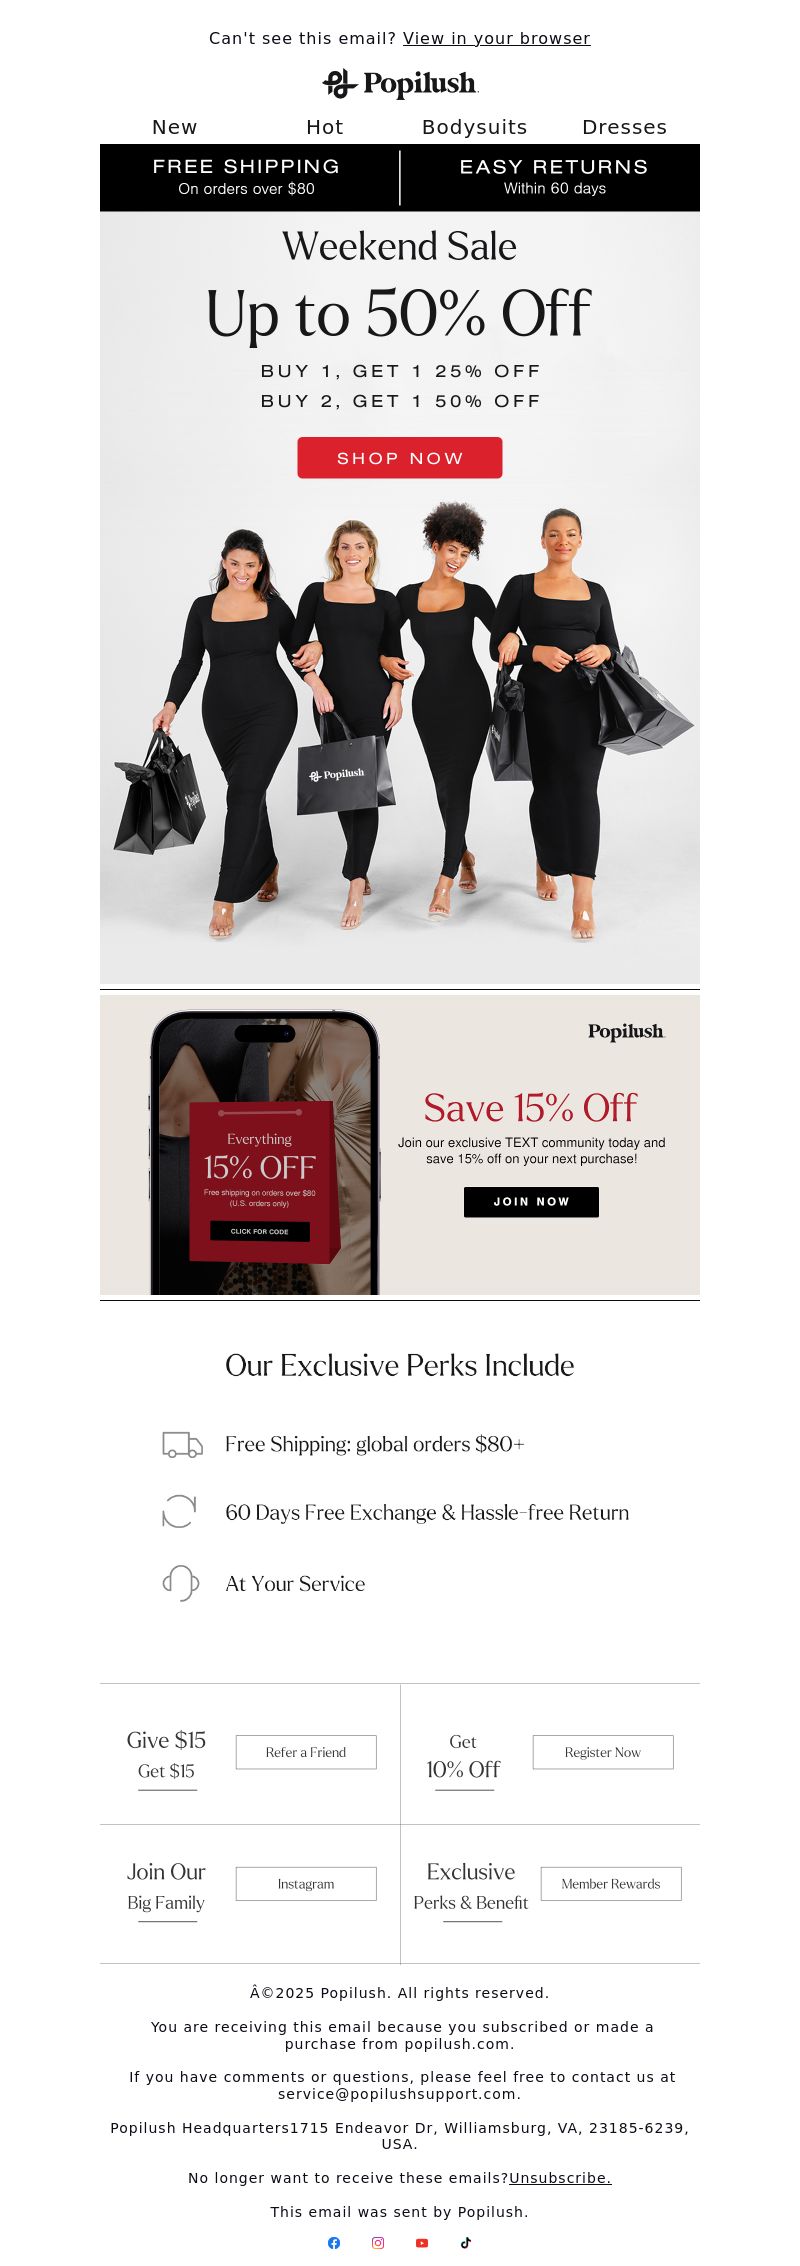Click the Member Rewards button
This screenshot has height=2266, width=800.
611,1884
